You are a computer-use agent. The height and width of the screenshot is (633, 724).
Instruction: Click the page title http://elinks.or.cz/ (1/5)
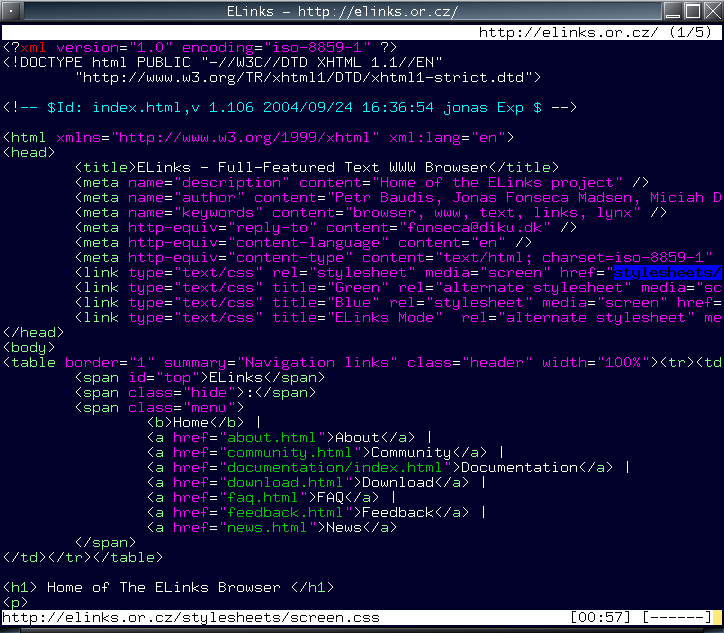point(595,32)
